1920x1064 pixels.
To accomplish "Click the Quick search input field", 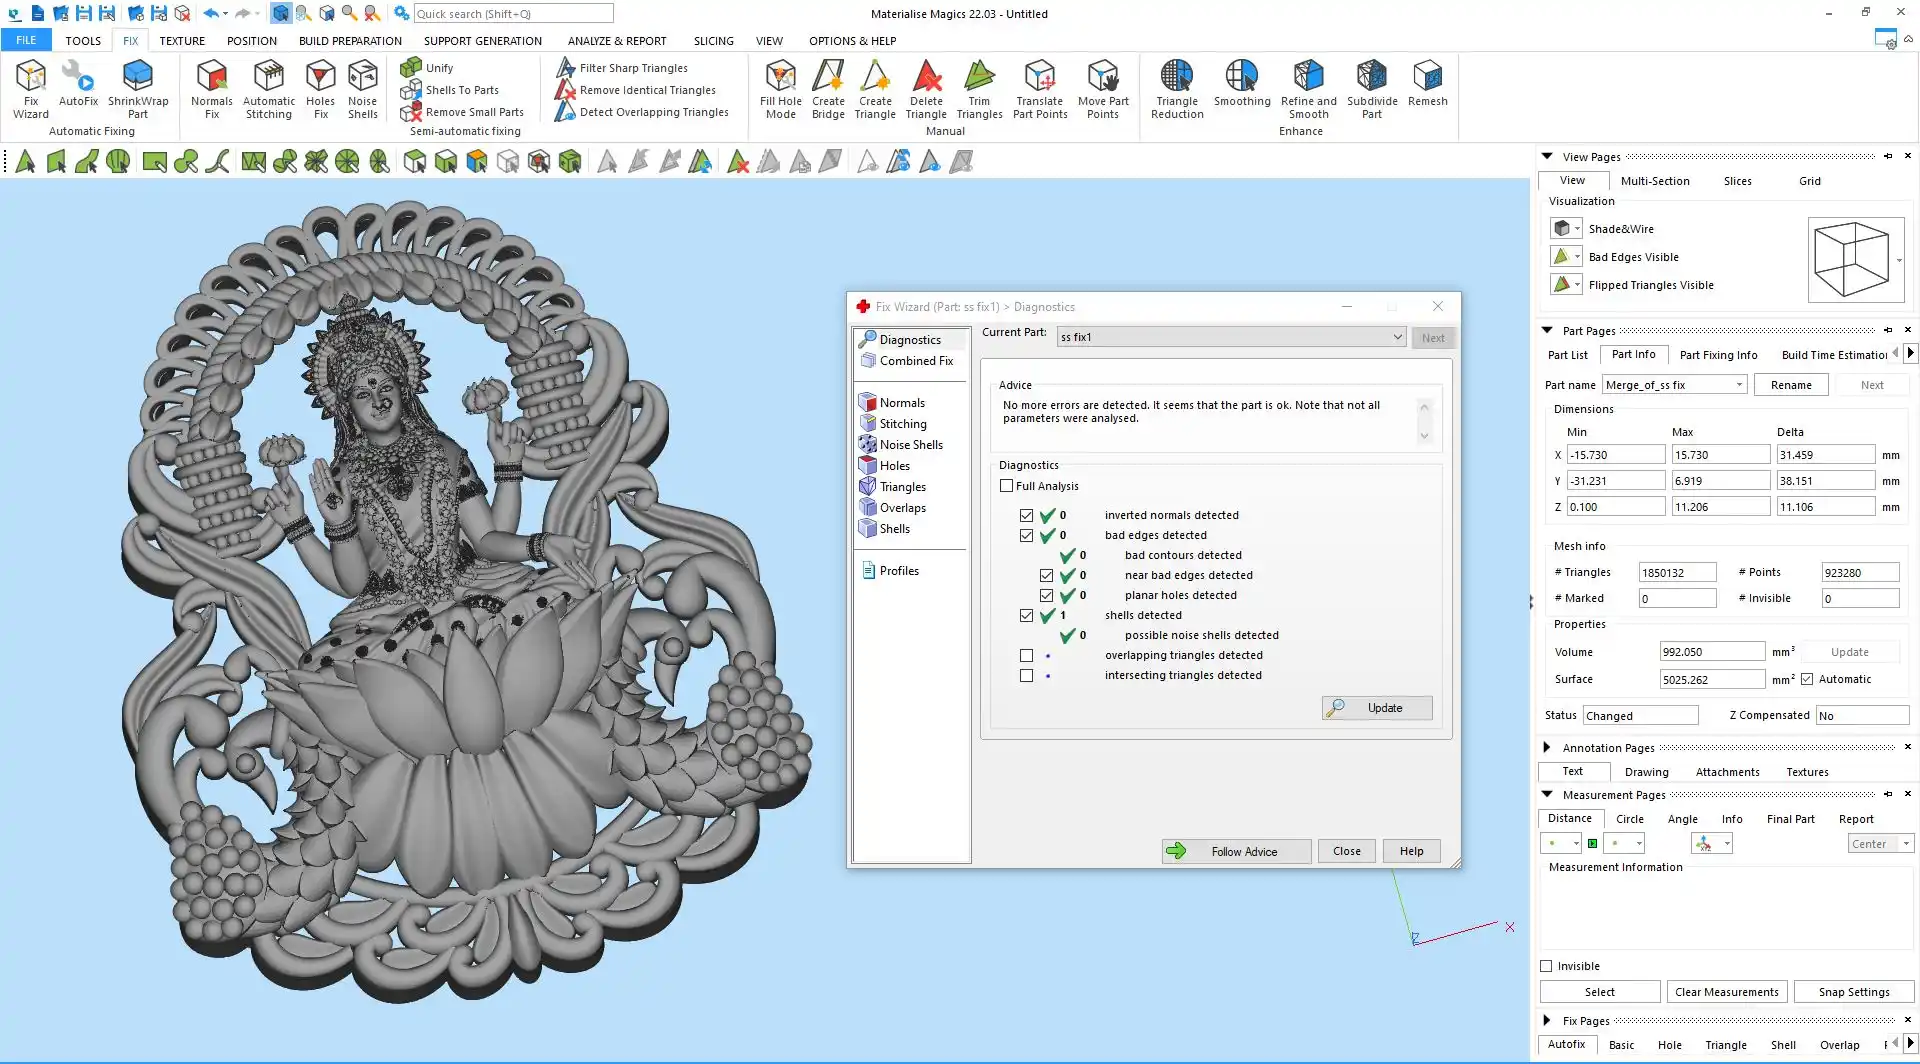I will (513, 14).
